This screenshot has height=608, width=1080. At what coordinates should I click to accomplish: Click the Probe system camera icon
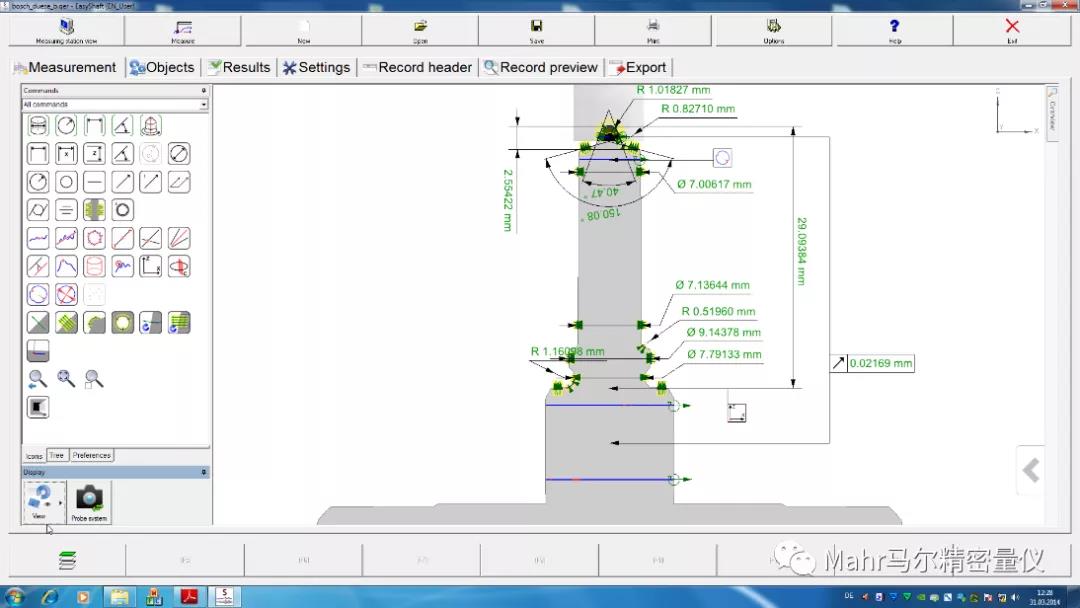(x=90, y=498)
